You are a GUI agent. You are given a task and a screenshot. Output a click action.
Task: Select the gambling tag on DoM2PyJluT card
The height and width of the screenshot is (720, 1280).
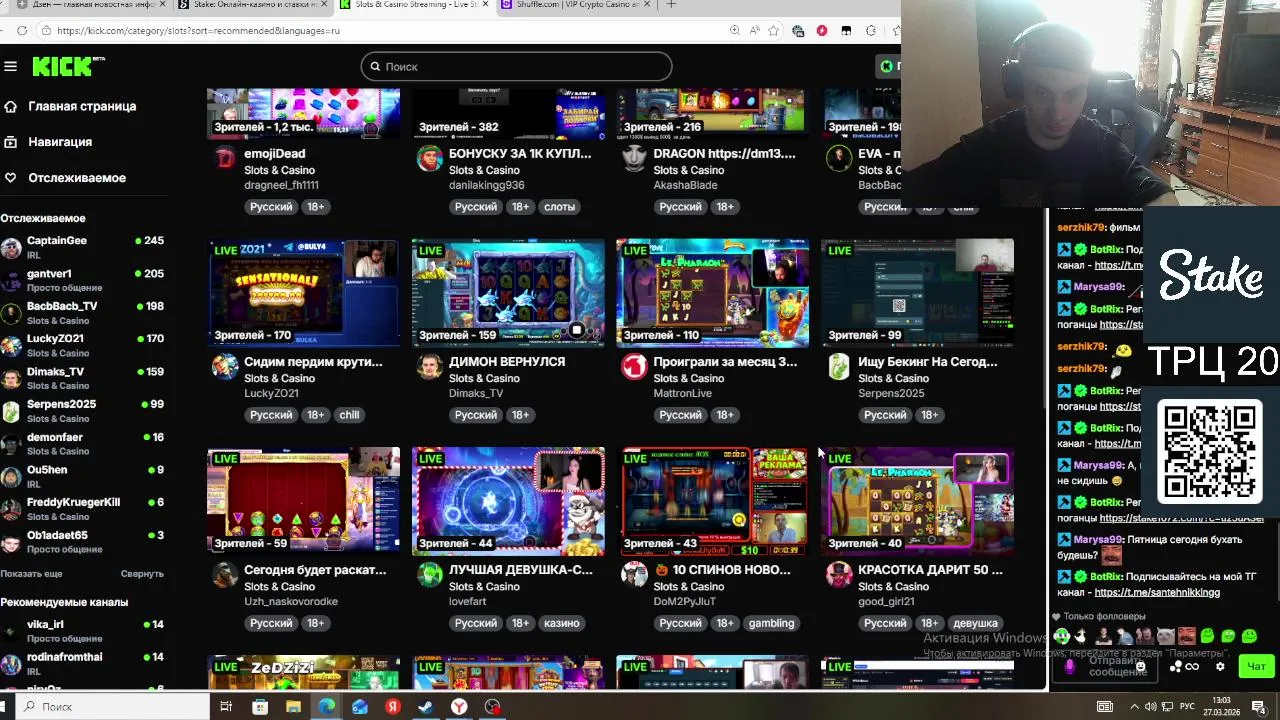point(771,623)
